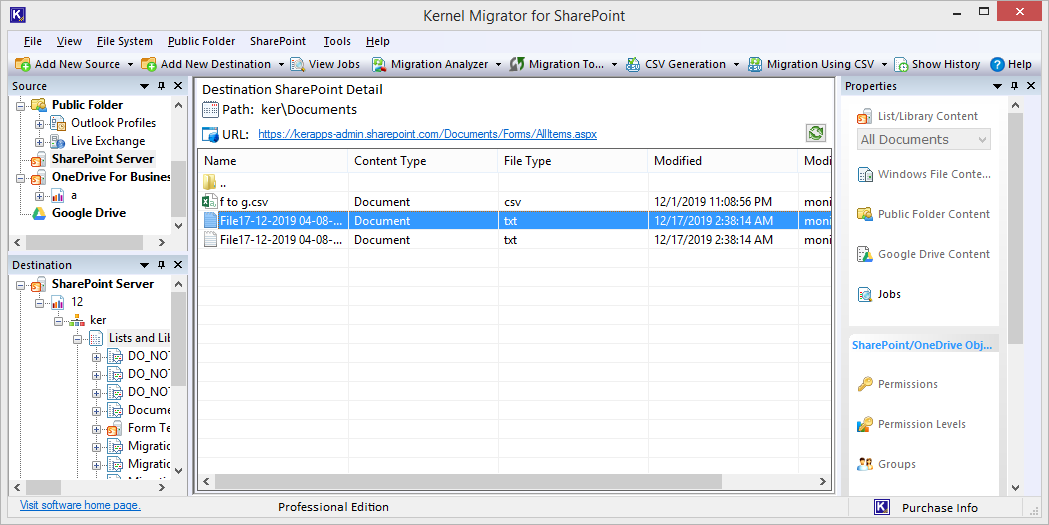The height and width of the screenshot is (525, 1049).
Task: Sort by the Name column header
Action: click(273, 161)
